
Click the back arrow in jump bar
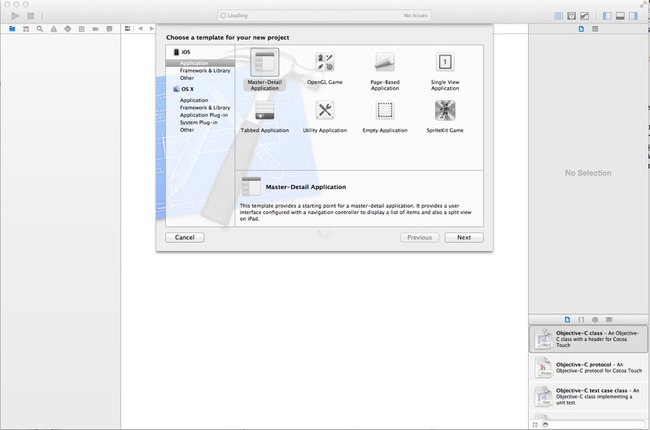(x=141, y=29)
